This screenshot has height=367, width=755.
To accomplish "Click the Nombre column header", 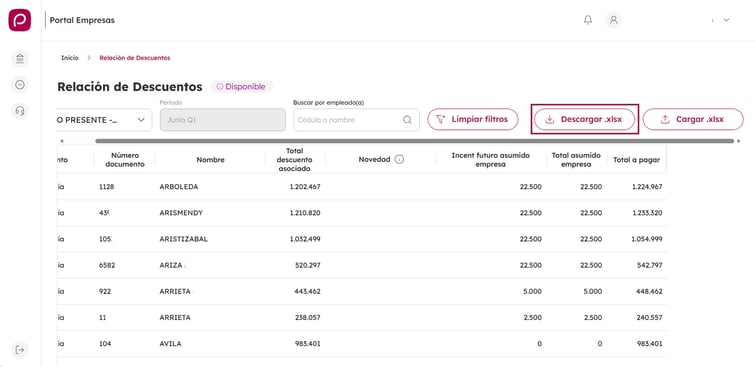I will pos(210,160).
